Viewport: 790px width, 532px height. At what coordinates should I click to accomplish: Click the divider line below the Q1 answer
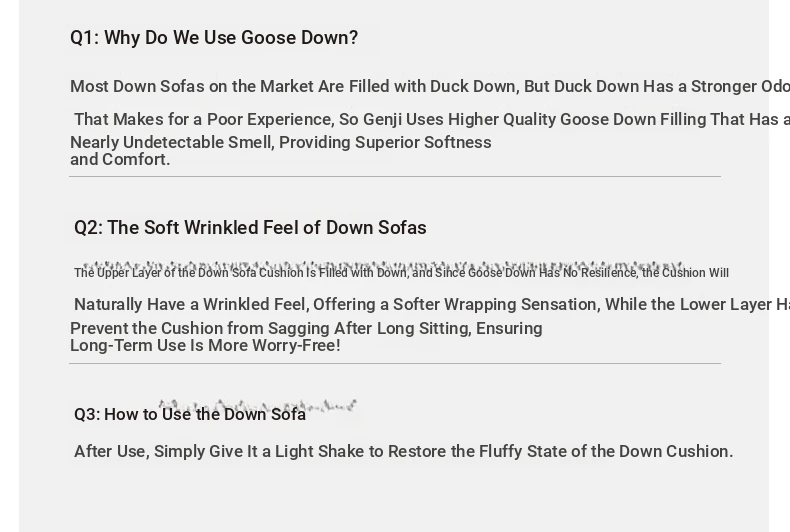click(395, 176)
